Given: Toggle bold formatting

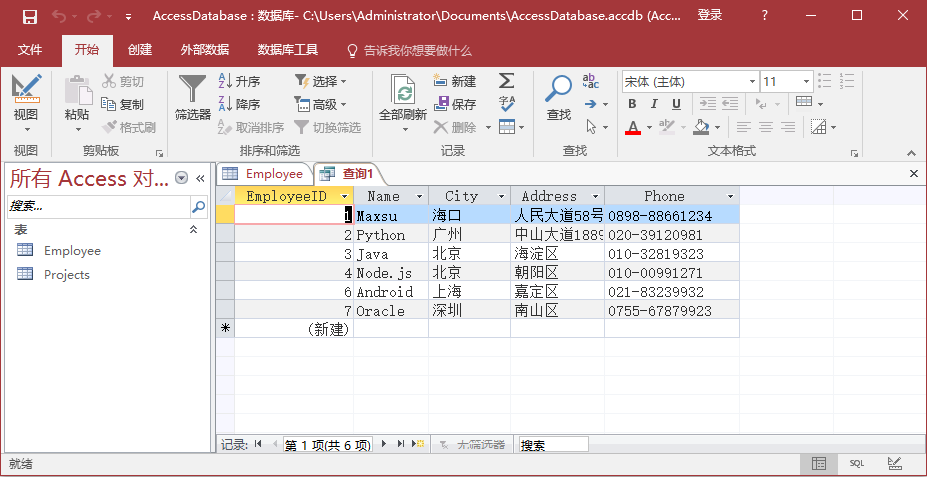Looking at the screenshot, I should [632, 104].
